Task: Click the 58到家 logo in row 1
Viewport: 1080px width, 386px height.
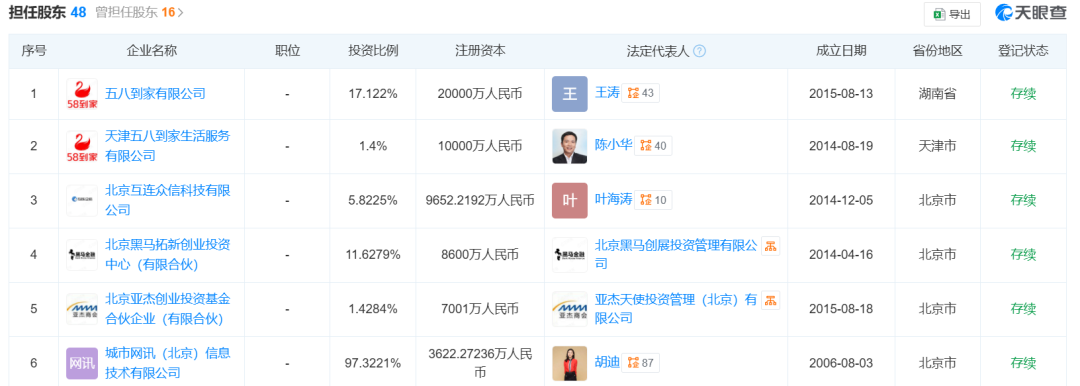Action: click(x=82, y=94)
